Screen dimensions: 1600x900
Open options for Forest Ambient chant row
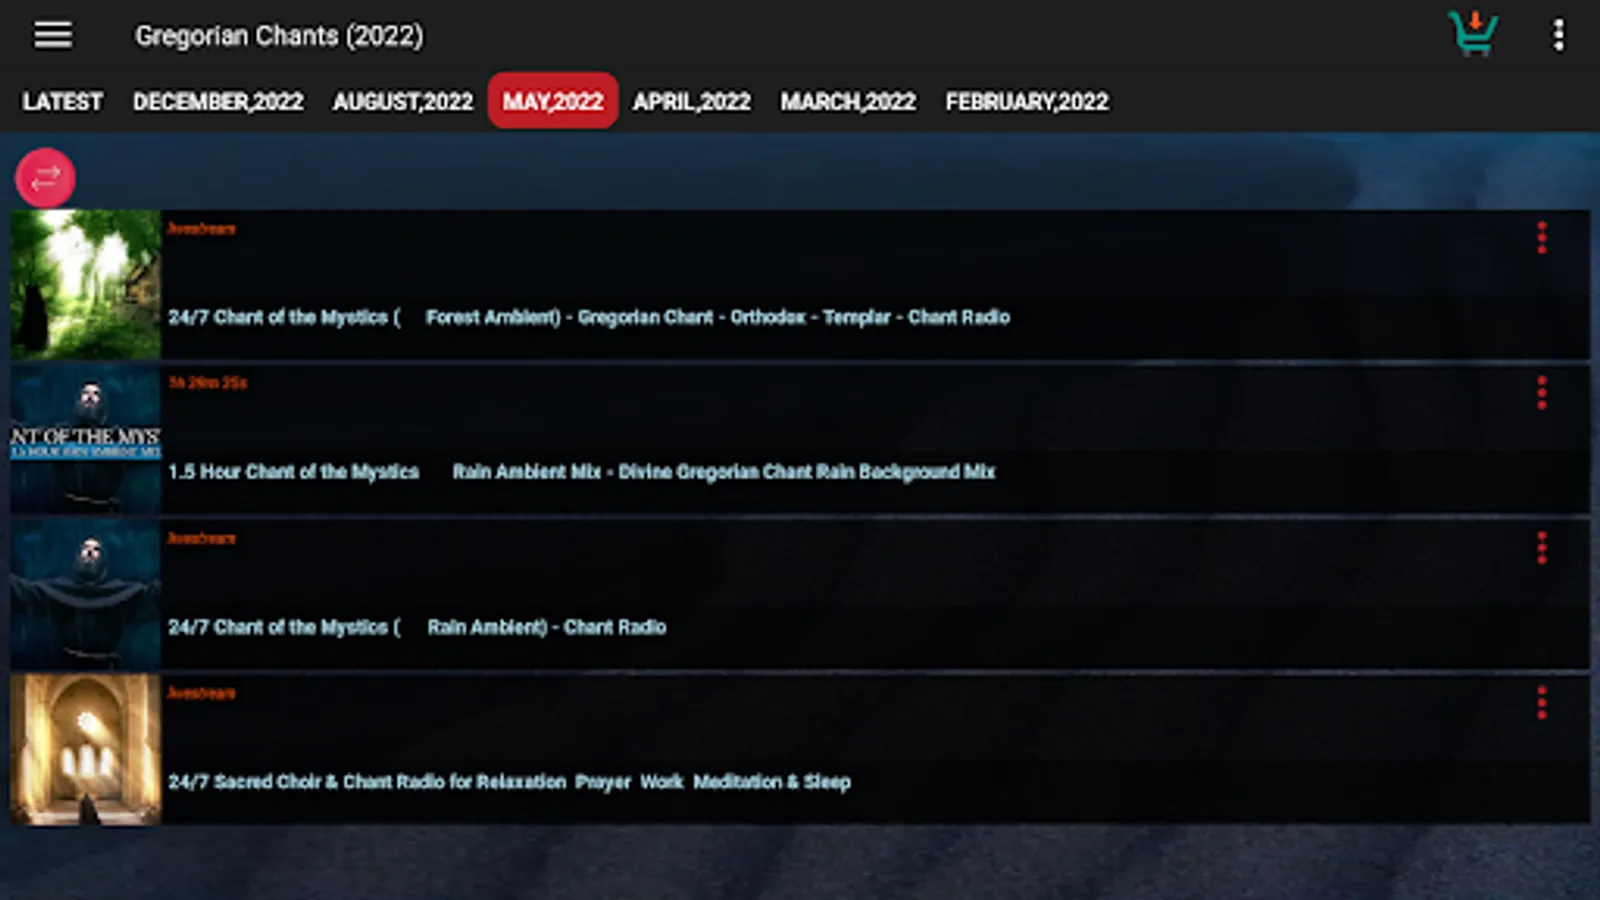(x=1541, y=238)
